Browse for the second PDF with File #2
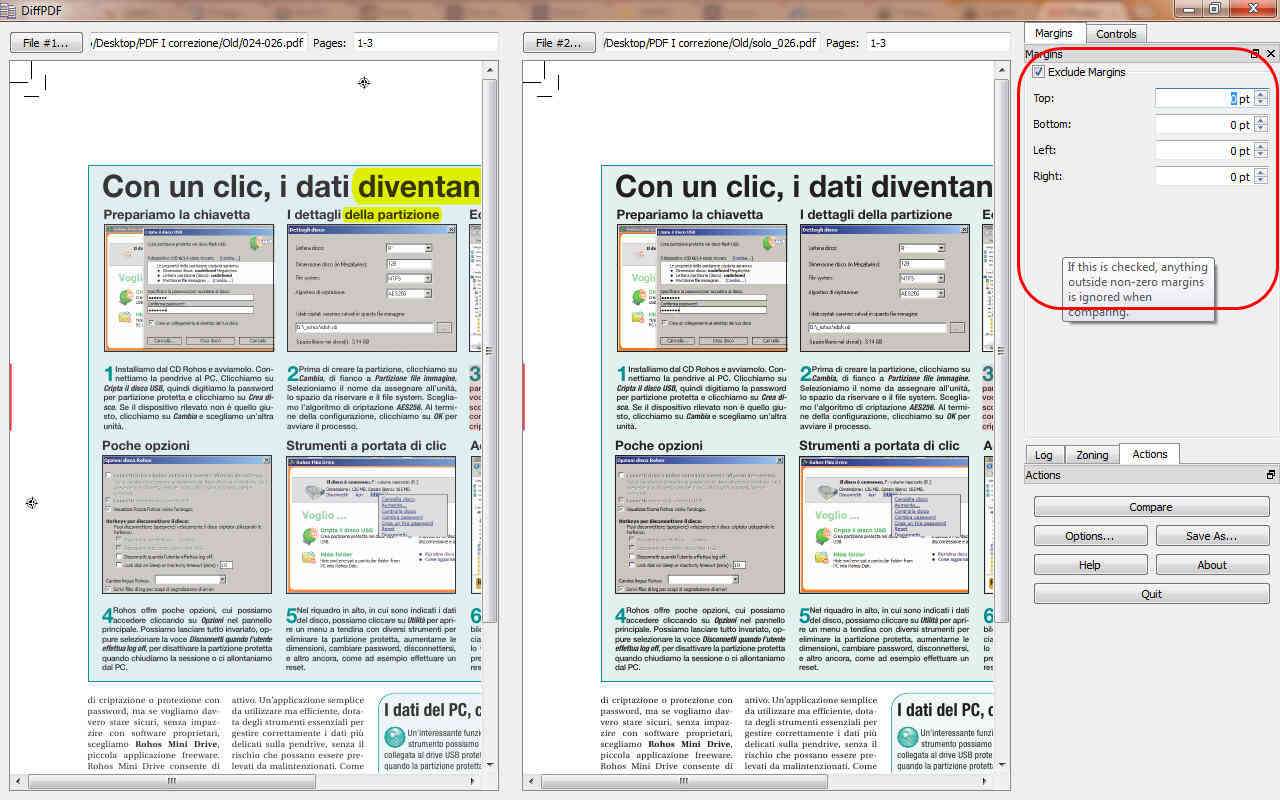 tap(559, 43)
